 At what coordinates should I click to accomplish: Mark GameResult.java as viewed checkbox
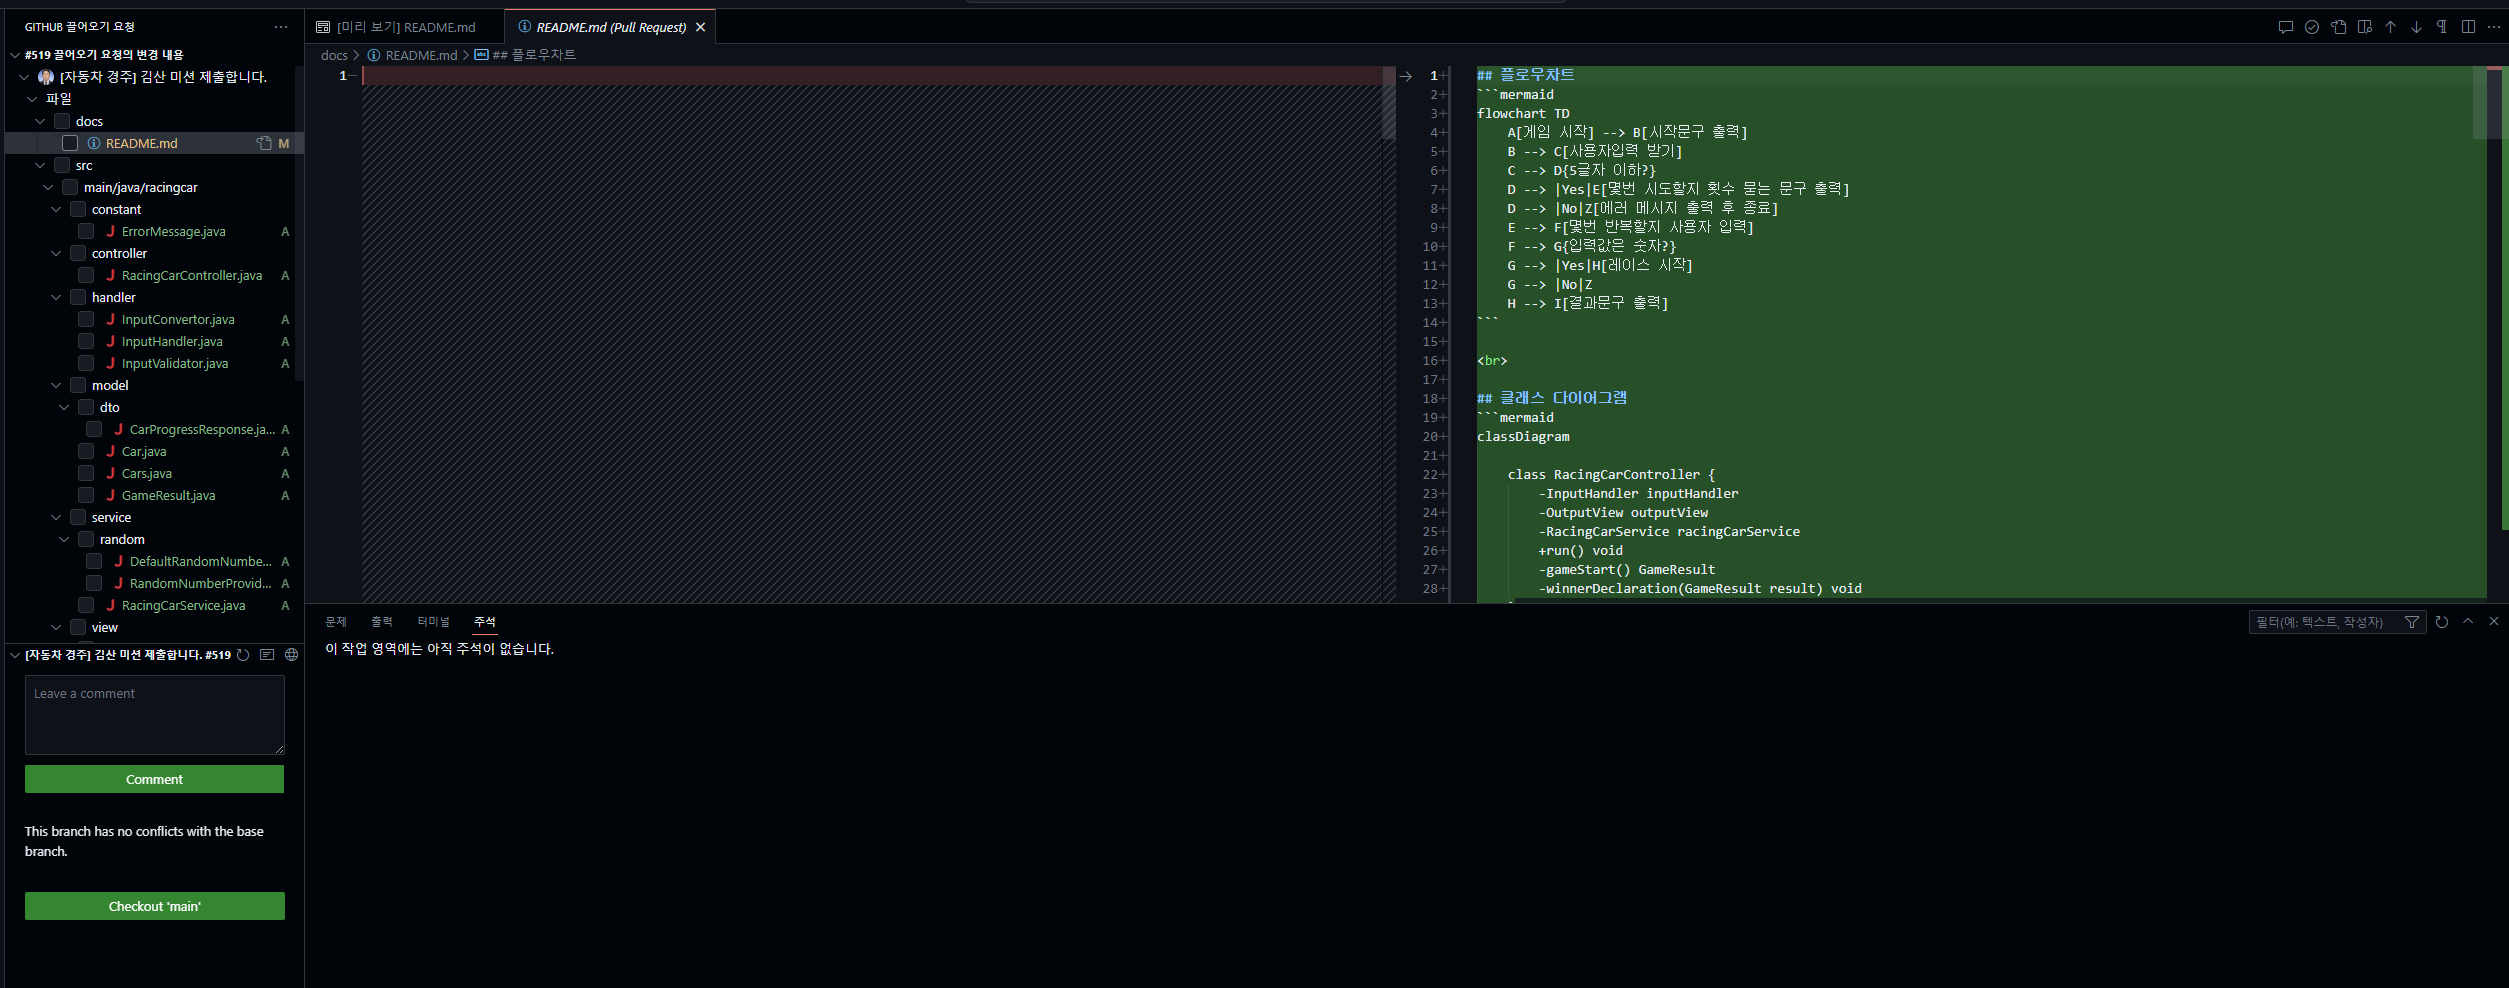coord(86,495)
